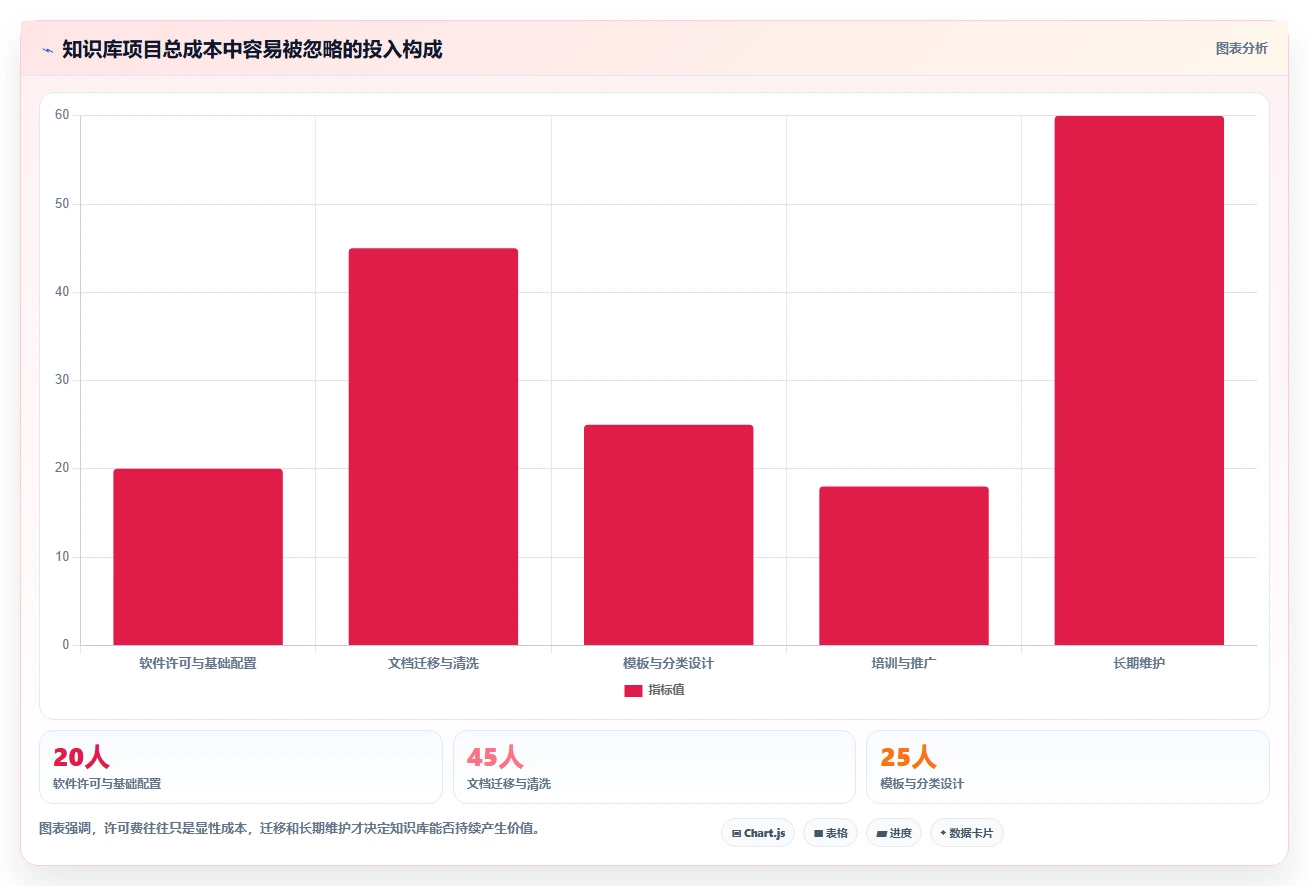Click the 图表强调 summary sentence below cards
The image size is (1309, 886).
coord(290,829)
